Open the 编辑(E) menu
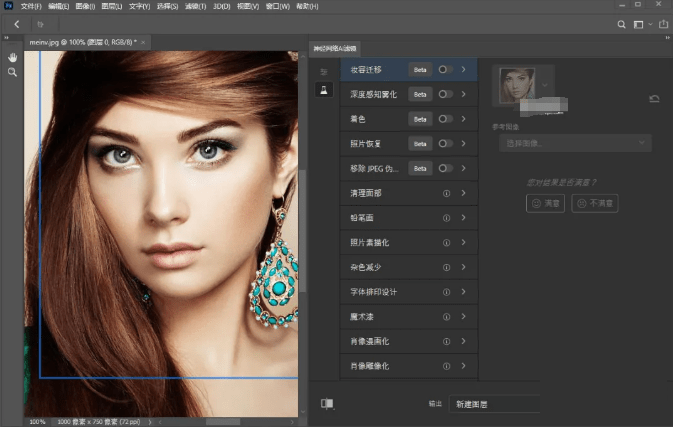This screenshot has height=427, width=673. (x=58, y=6)
